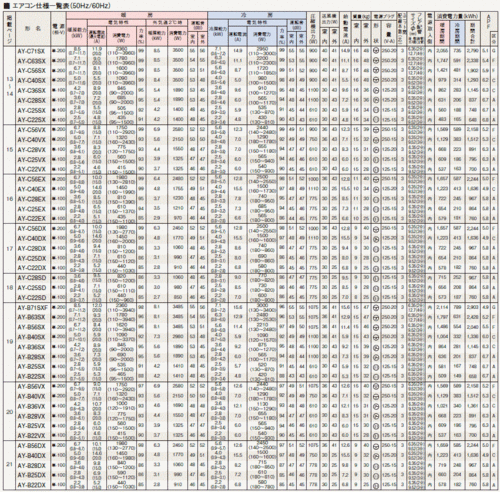Screen dimensions: 500x492
Task: Select the AY-B28SX model cell
Action: click(32, 357)
